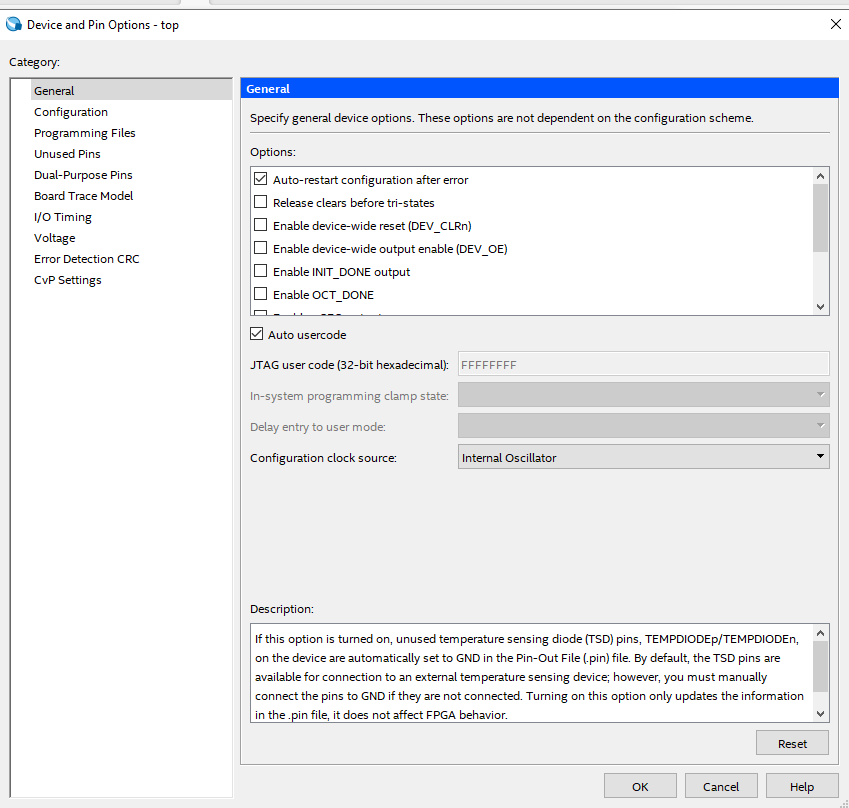Open the Configuration category
Screen dimensions: 849x808
[71, 112]
